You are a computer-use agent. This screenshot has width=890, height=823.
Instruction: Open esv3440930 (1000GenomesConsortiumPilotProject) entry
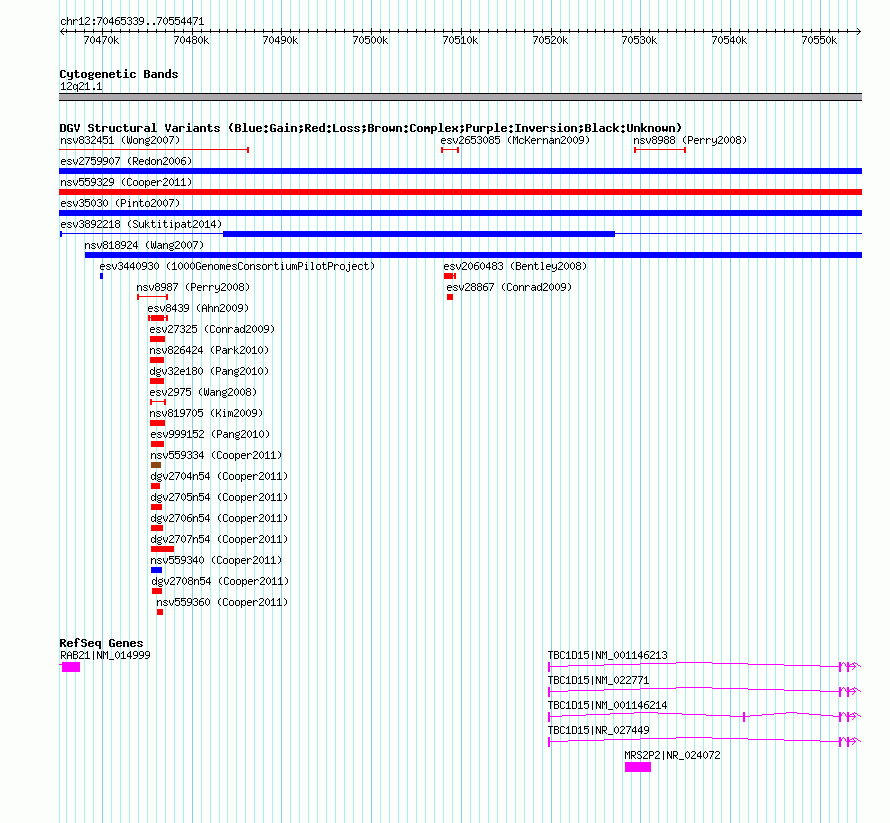coord(237,266)
